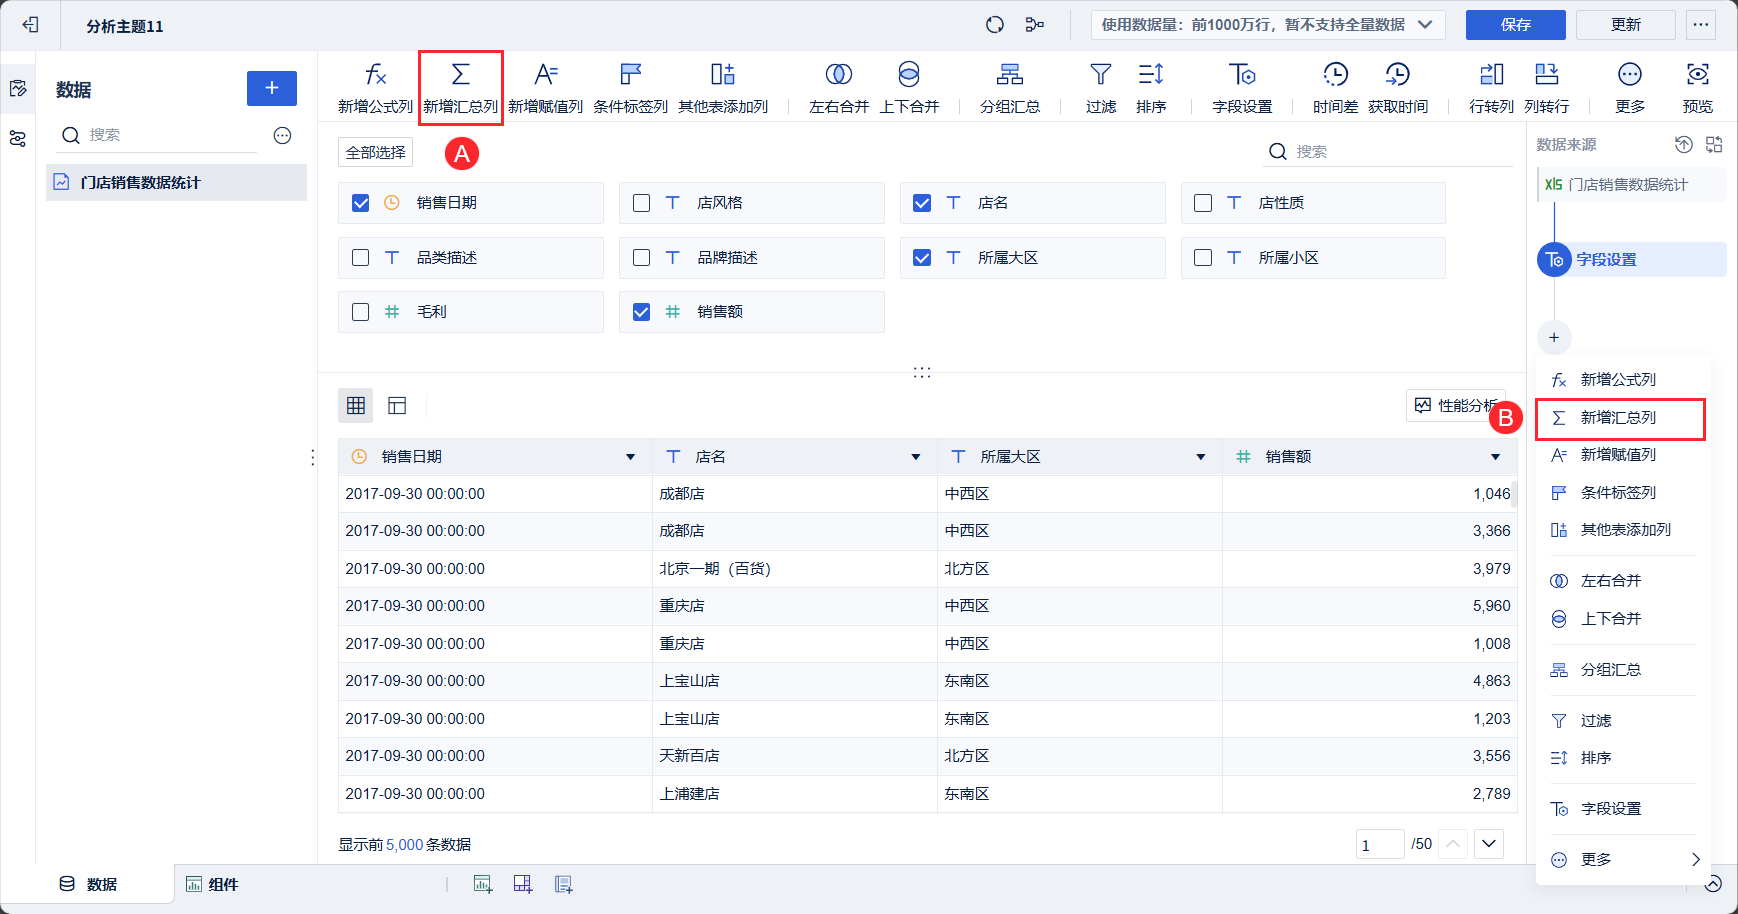
Task: Open top-right three-dots more menu
Action: pyautogui.click(x=1701, y=25)
